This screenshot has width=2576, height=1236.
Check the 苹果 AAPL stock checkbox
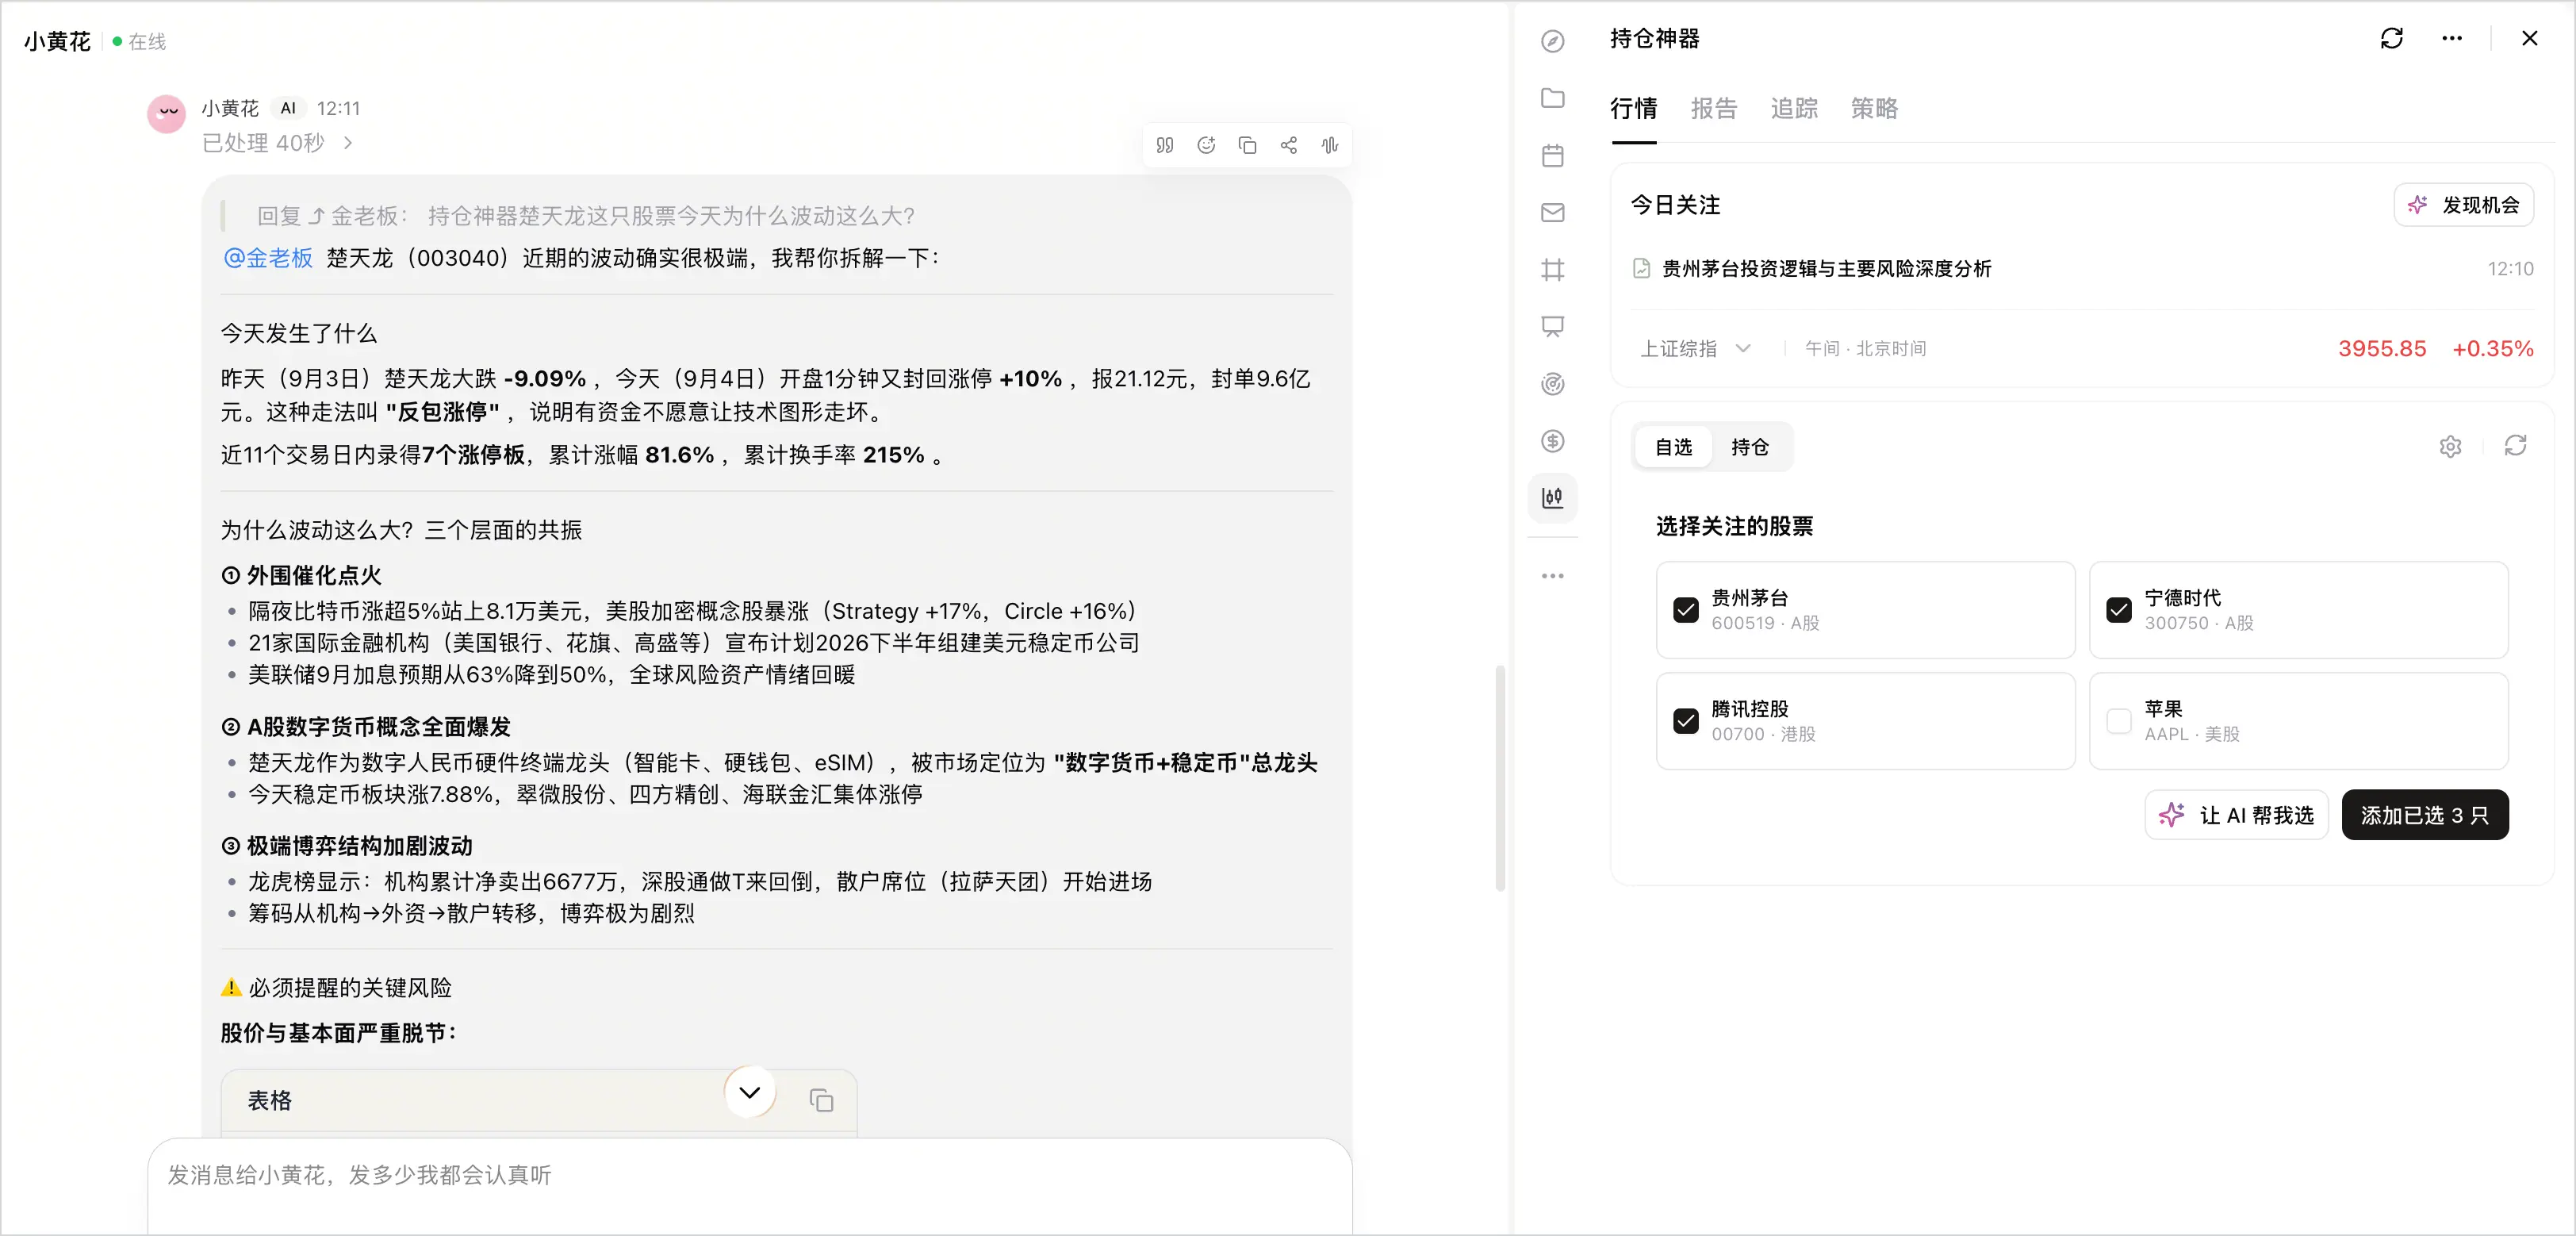pyautogui.click(x=2119, y=721)
